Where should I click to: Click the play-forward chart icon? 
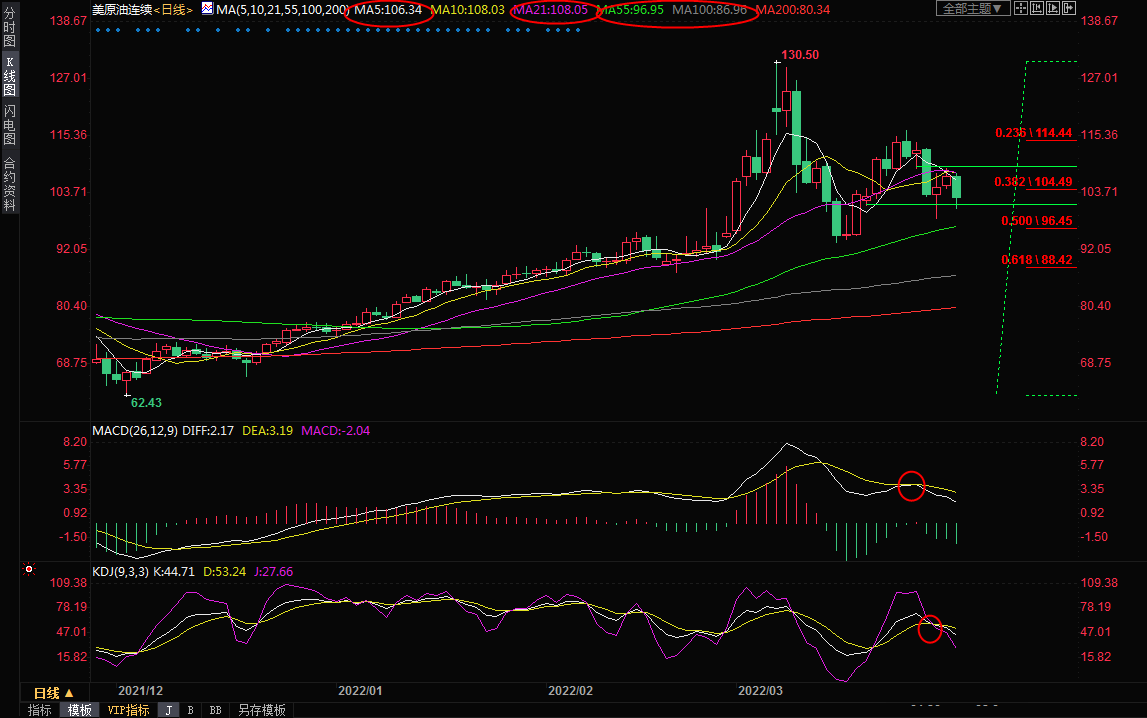[x=1054, y=8]
